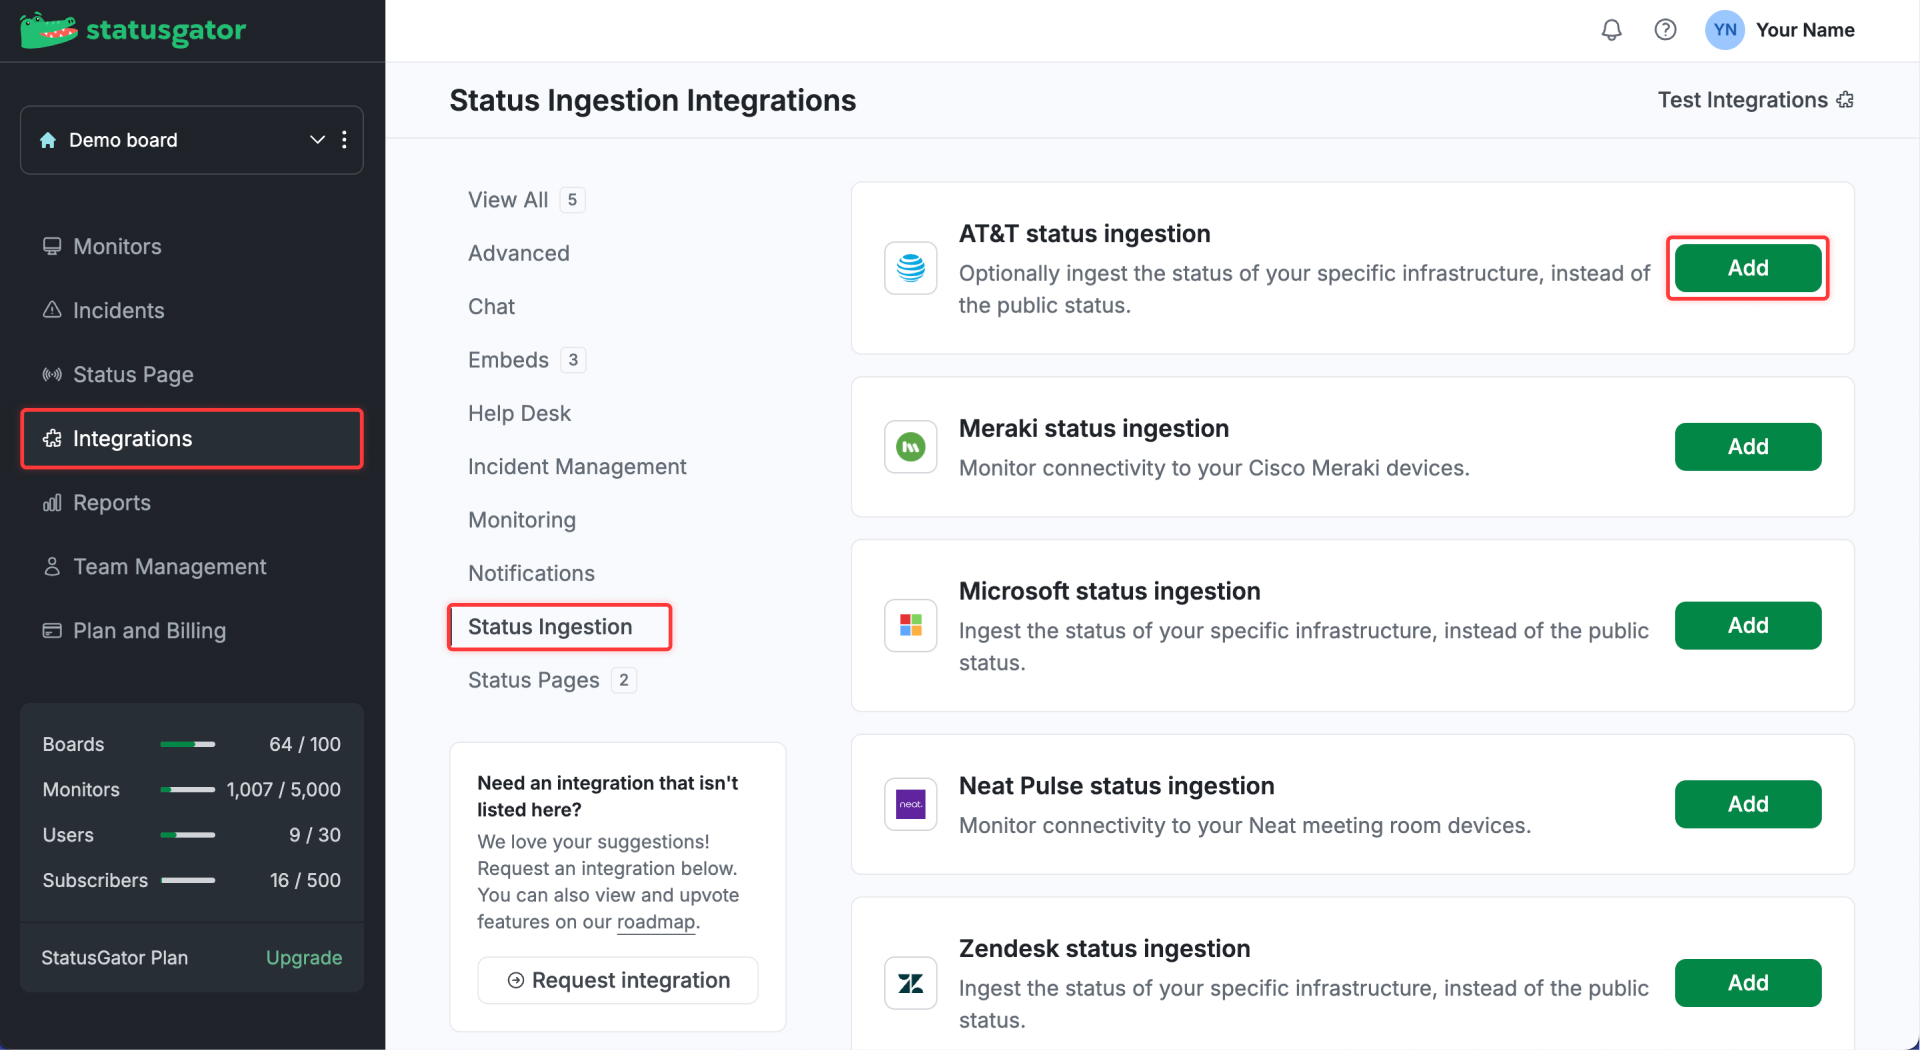The image size is (1920, 1050).
Task: Expand the Demo board dropdown chevron
Action: 317,140
